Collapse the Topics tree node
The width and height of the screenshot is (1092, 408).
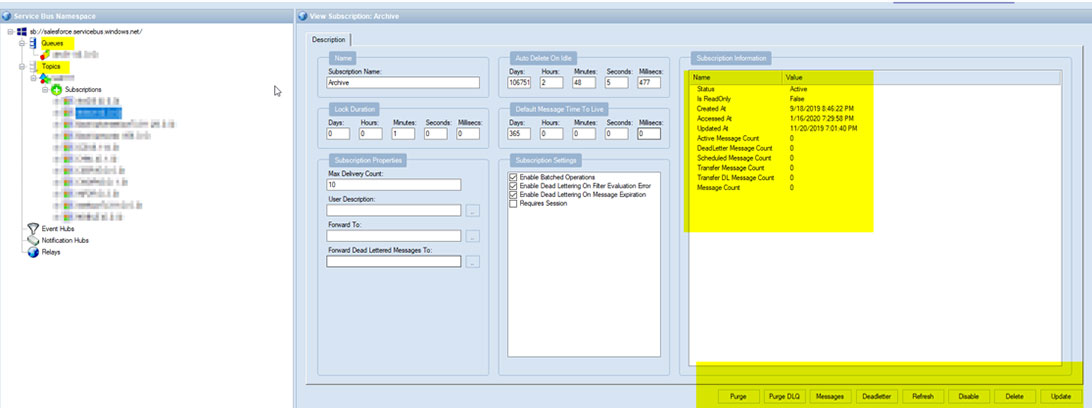click(22, 67)
